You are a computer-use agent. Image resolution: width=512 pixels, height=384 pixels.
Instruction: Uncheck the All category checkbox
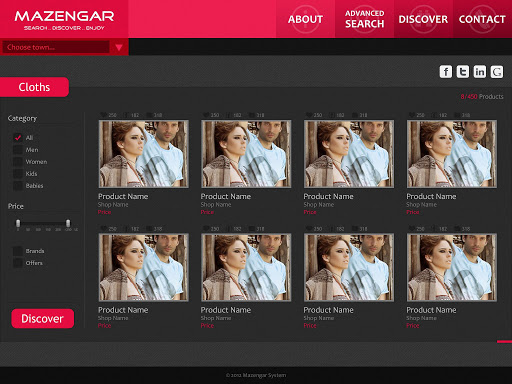tap(18, 137)
